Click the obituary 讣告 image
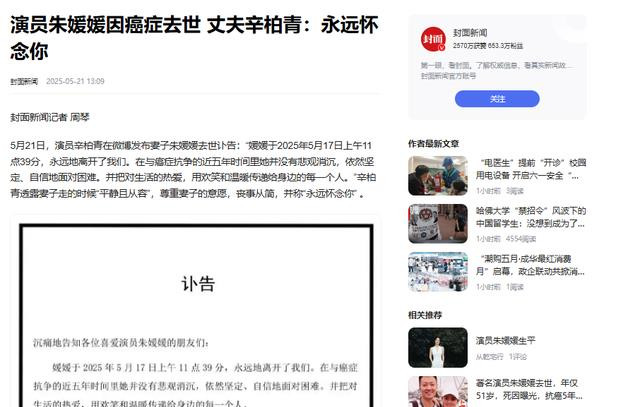The height and width of the screenshot is (407, 640). pos(196,315)
